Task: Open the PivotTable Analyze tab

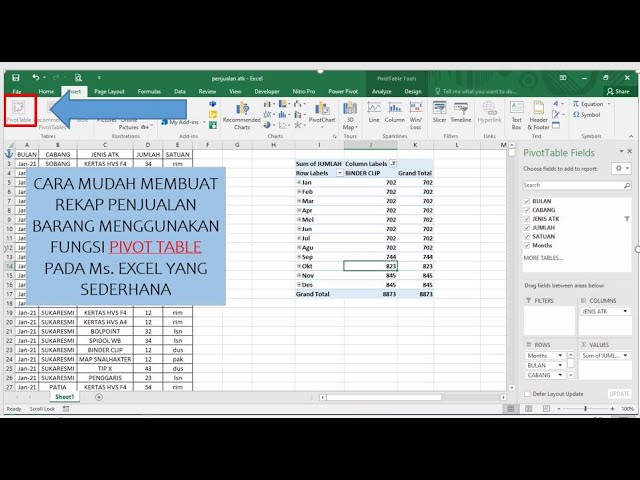Action: (382, 91)
